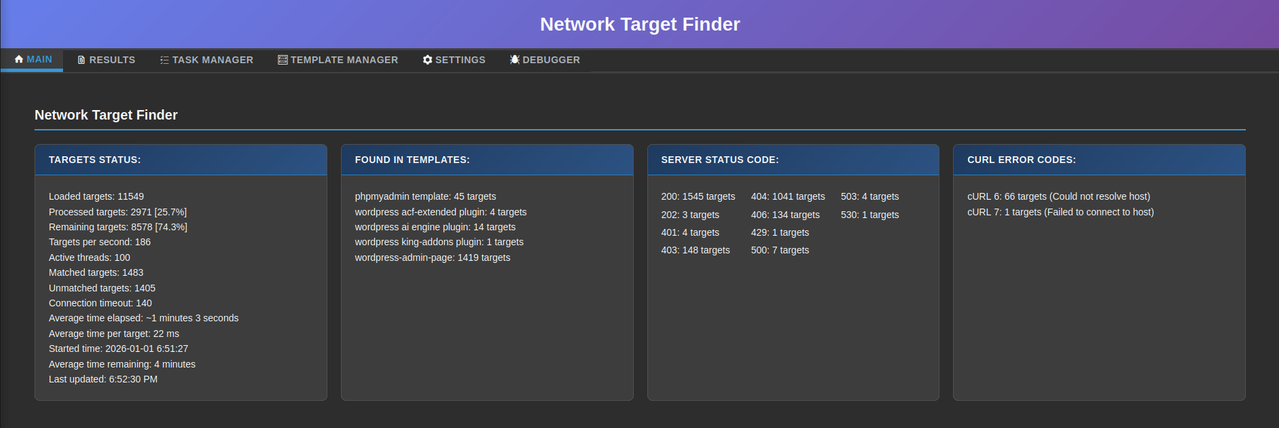This screenshot has height=428, width=1279.
Task: Click the 404 status code entry
Action: coord(788,197)
